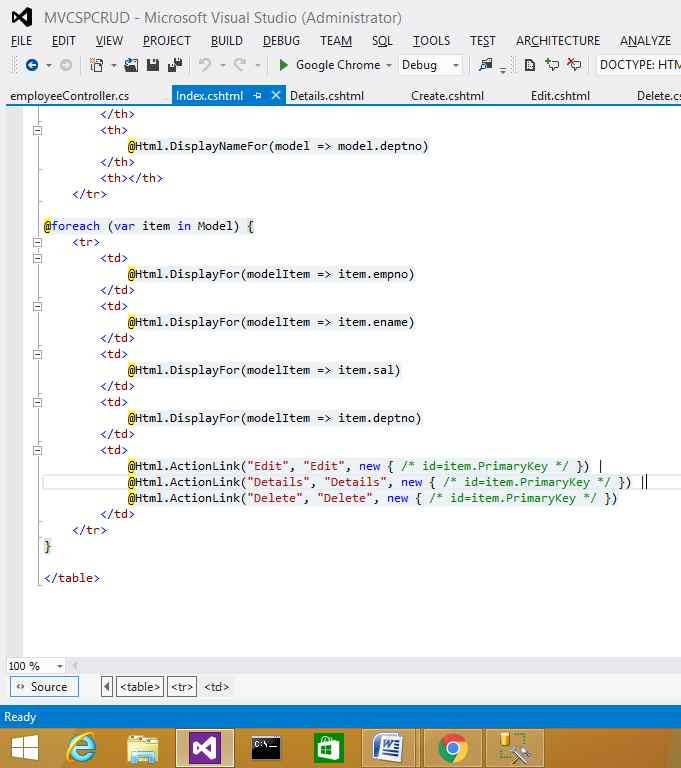The image size is (681, 768).
Task: Open the Debug configuration dropdown
Action: coord(456,65)
